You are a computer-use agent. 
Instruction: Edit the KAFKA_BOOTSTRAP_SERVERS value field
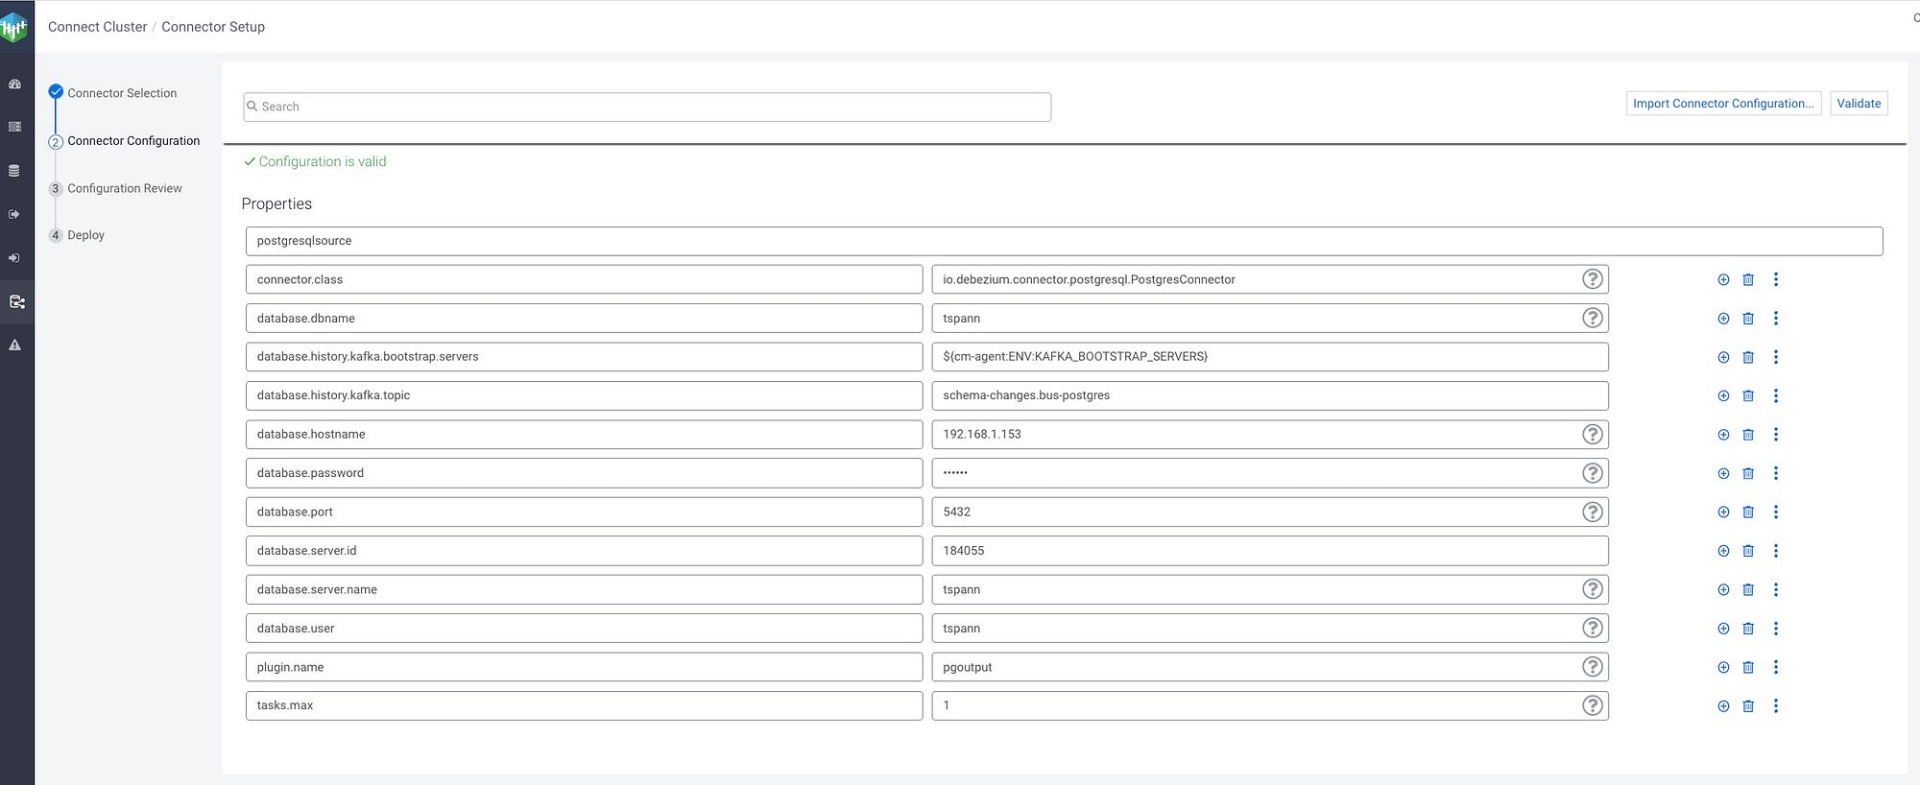(x=1270, y=357)
